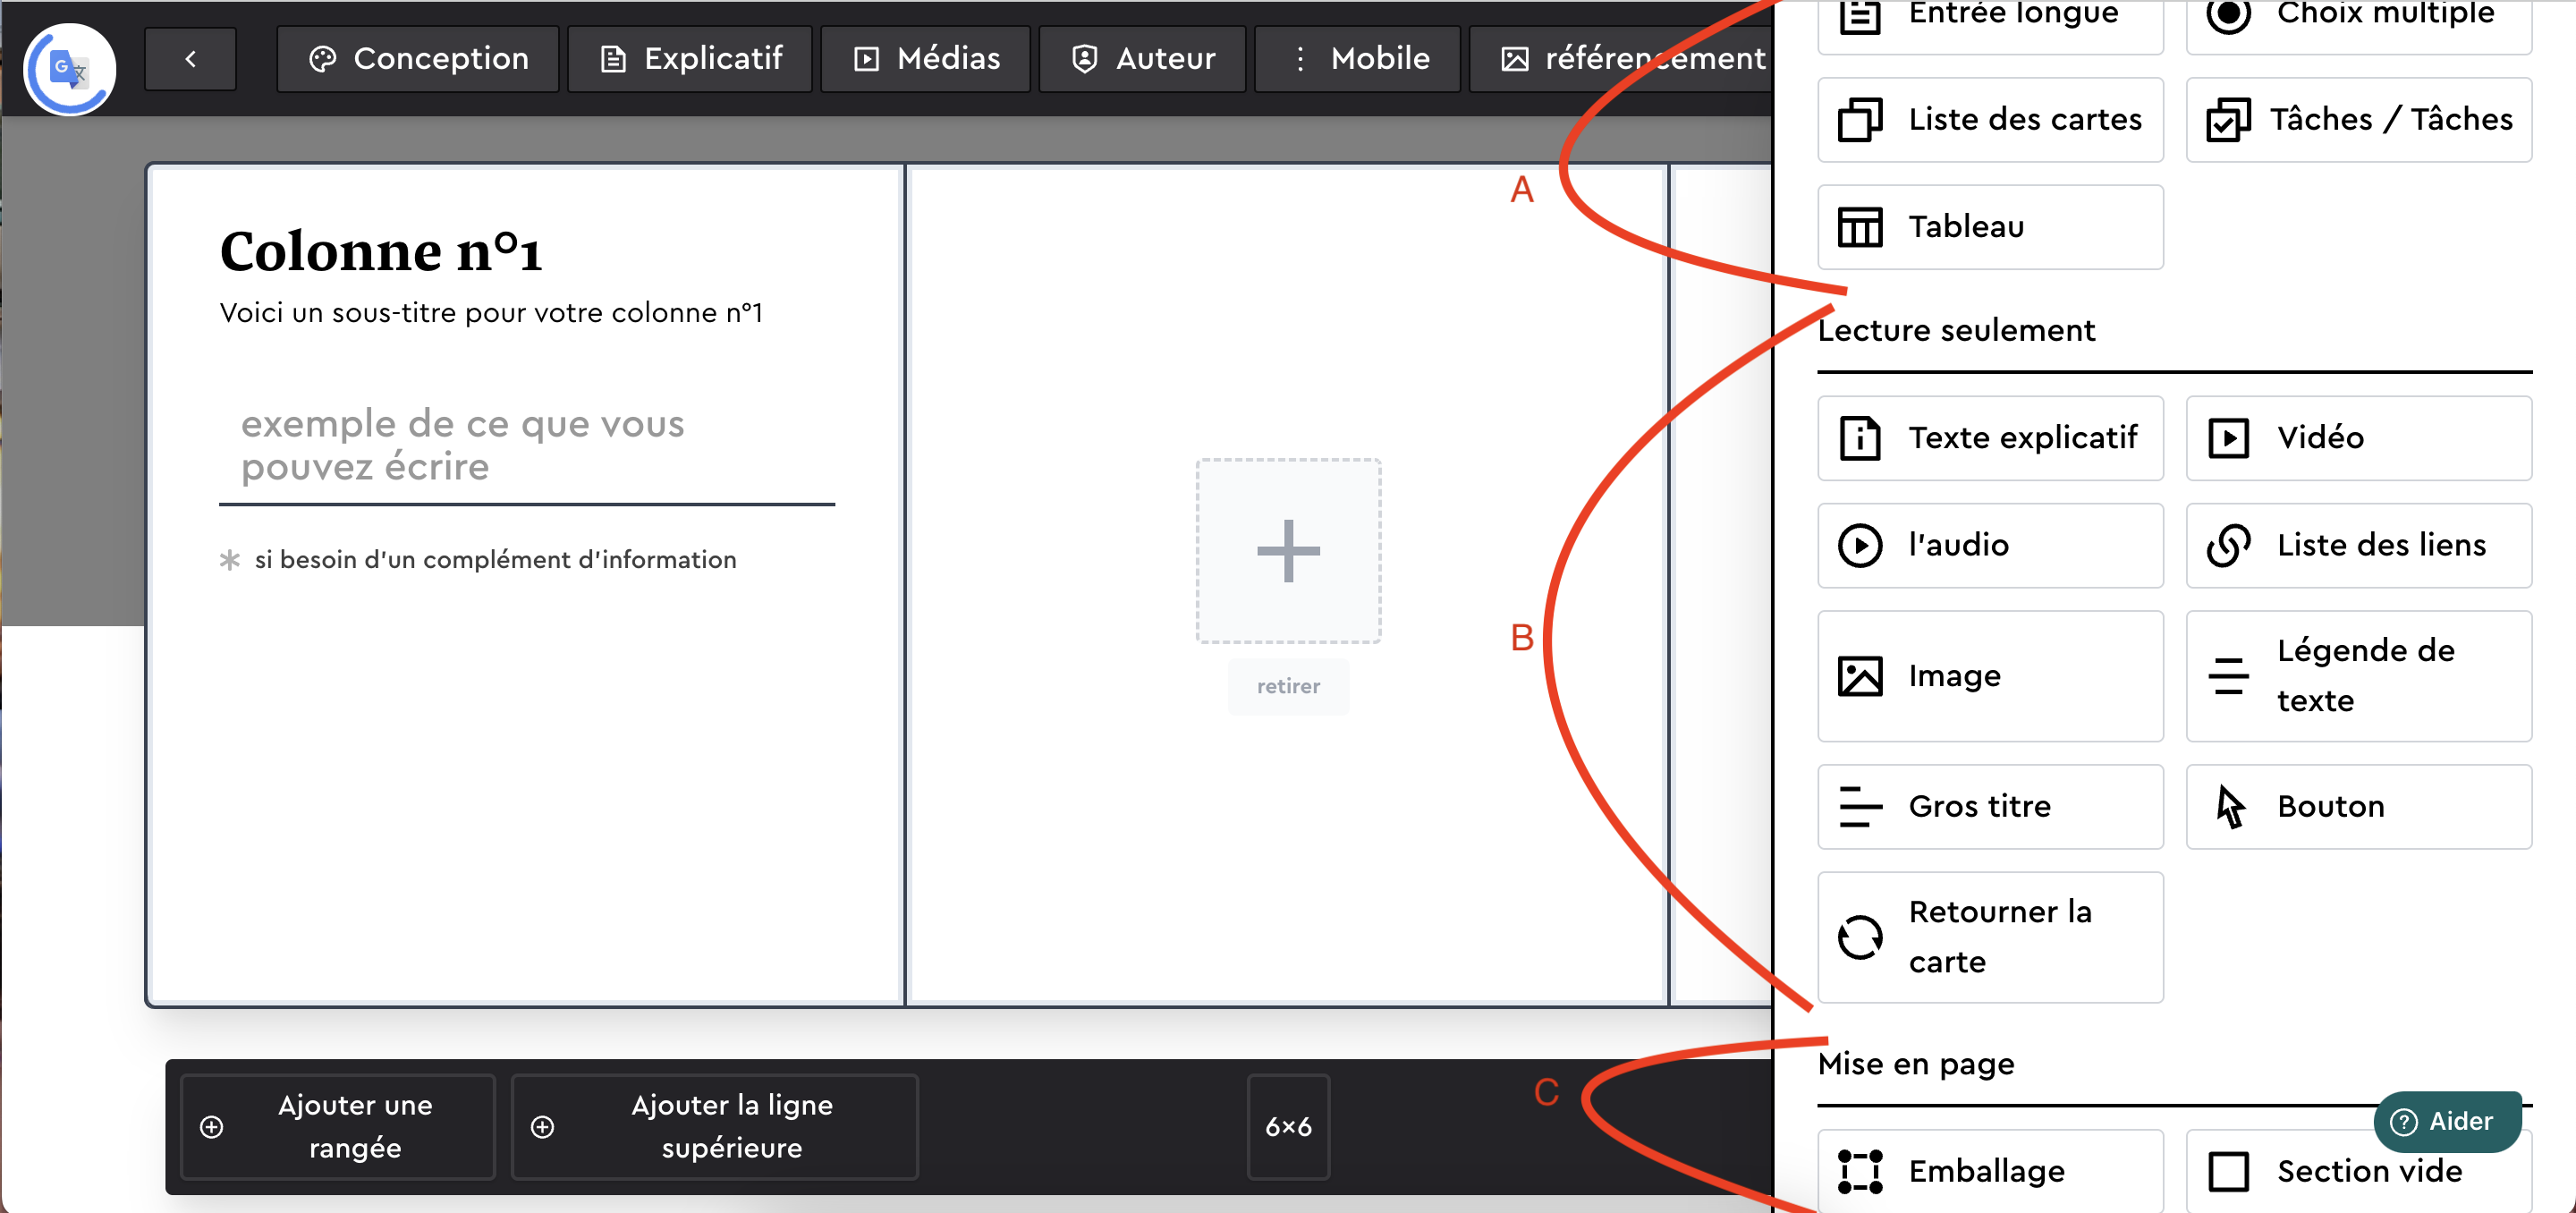Image resolution: width=2576 pixels, height=1213 pixels.
Task: Open the Auteur tab
Action: click(x=1141, y=59)
